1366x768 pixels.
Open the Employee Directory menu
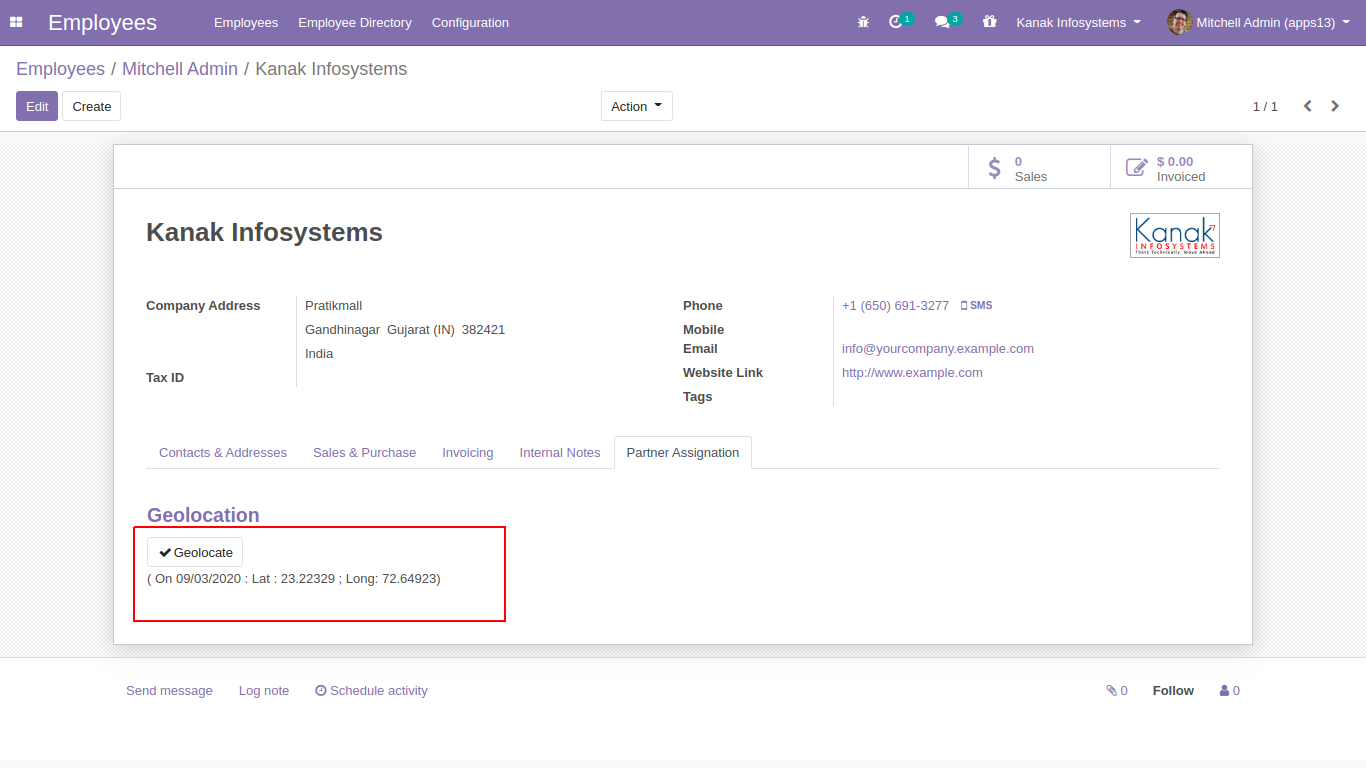pyautogui.click(x=355, y=22)
